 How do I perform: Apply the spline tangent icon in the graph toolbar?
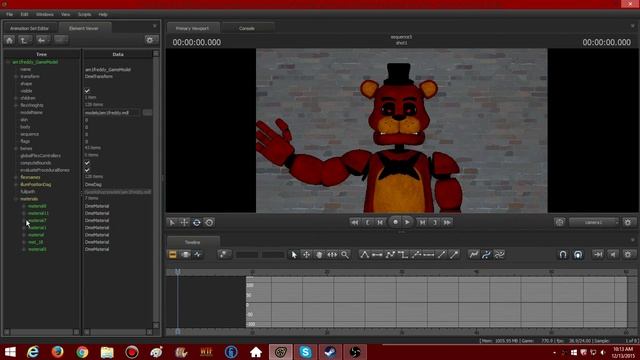364,255
